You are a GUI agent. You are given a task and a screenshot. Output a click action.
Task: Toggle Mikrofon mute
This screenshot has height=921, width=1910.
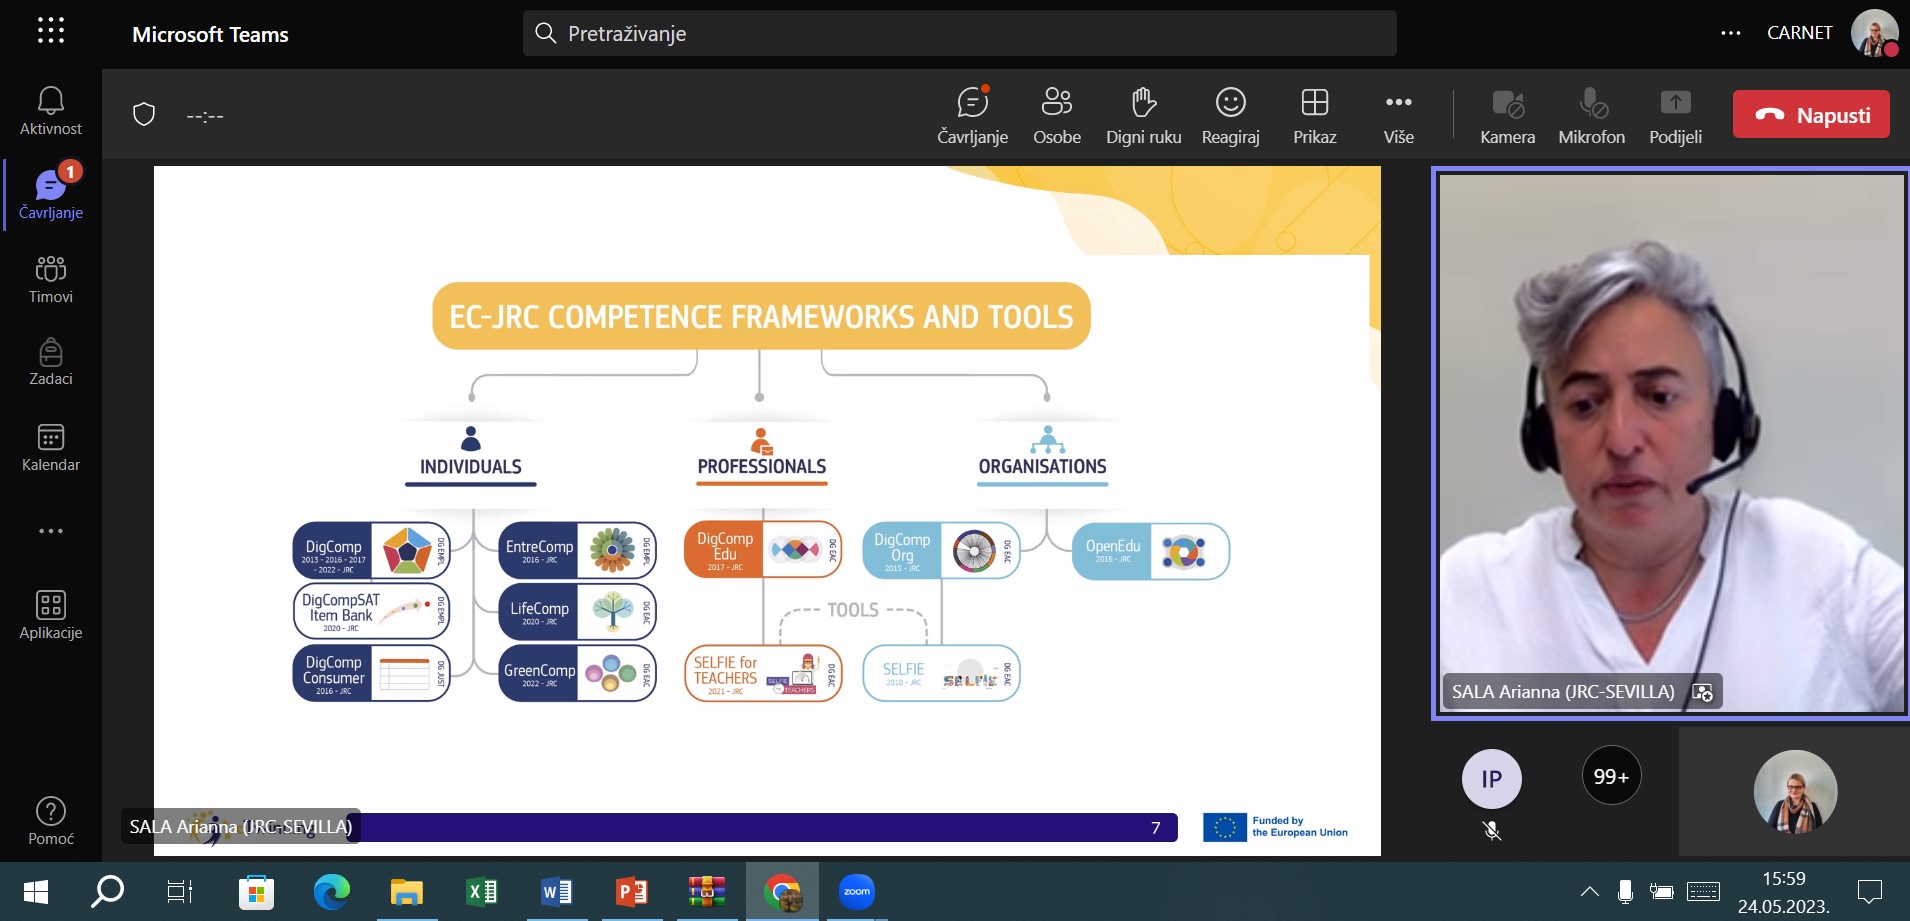[1592, 116]
